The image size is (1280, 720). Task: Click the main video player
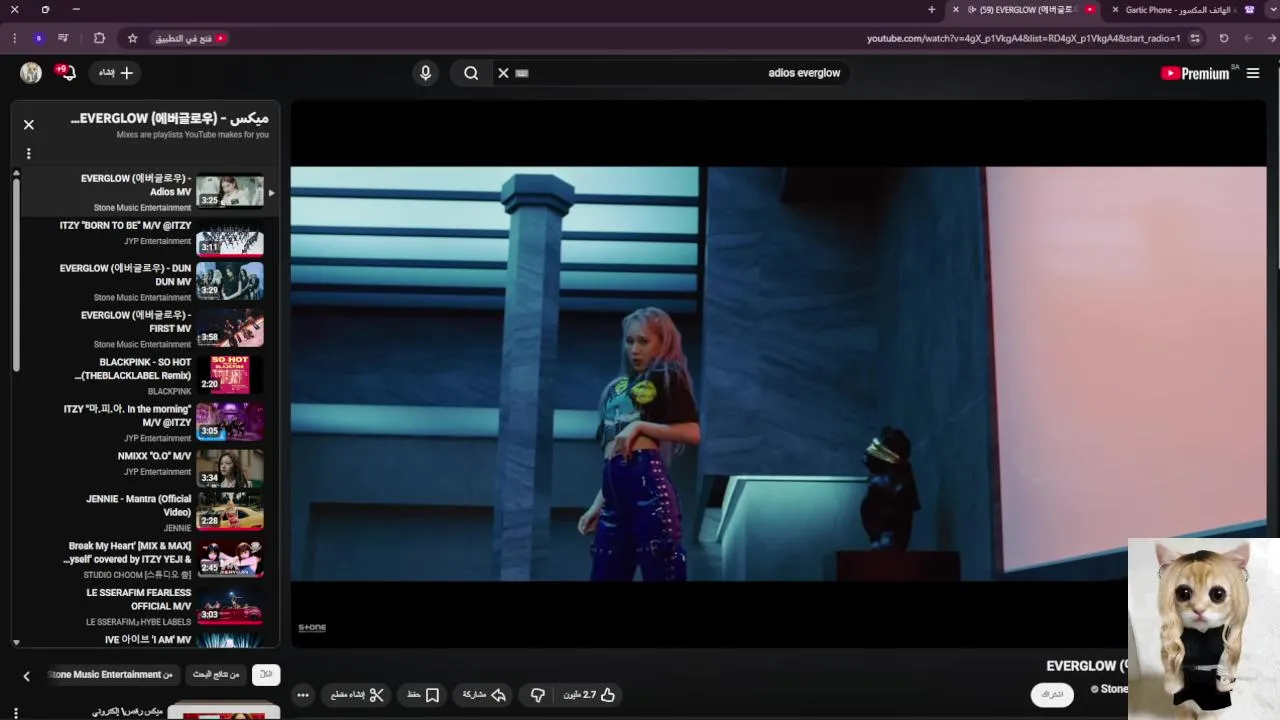tap(778, 372)
